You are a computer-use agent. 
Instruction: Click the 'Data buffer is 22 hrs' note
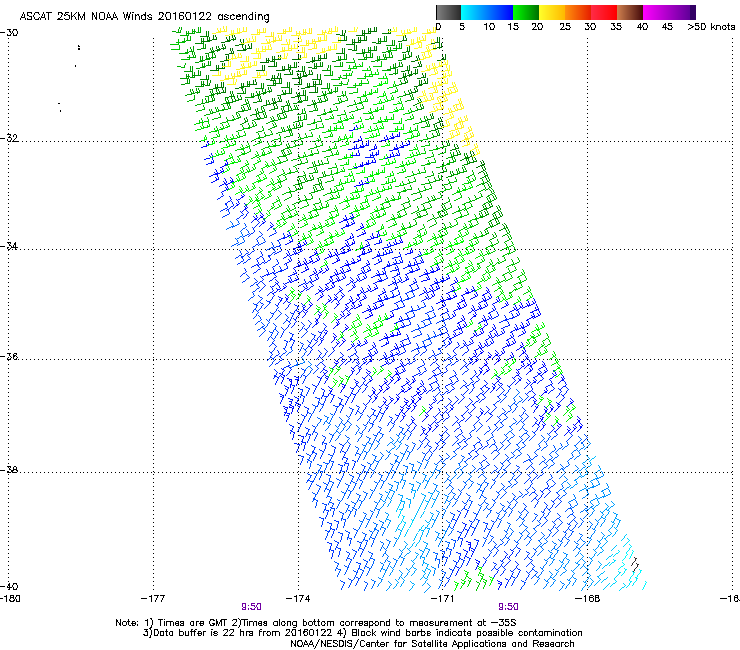click(x=197, y=633)
